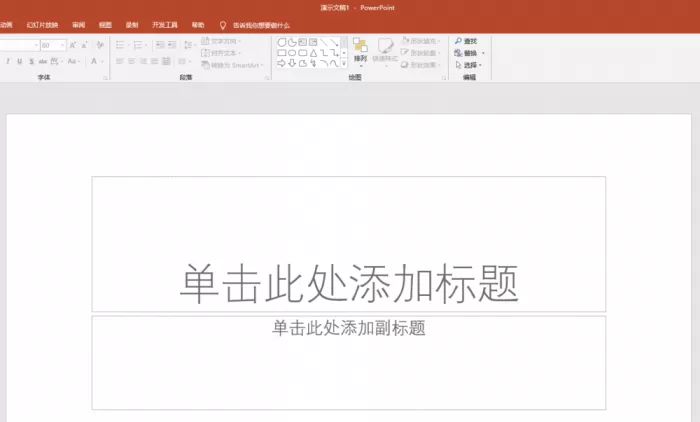The height and width of the screenshot is (422, 700).
Task: Toggle Align Right paragraph alignment
Action: coord(143,61)
